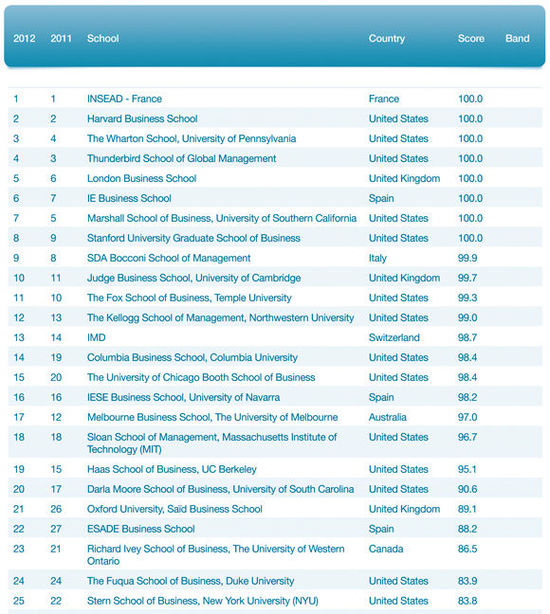Click Canada in the Richard Ivey row
Image resolution: width=550 pixels, height=614 pixels.
(386, 549)
